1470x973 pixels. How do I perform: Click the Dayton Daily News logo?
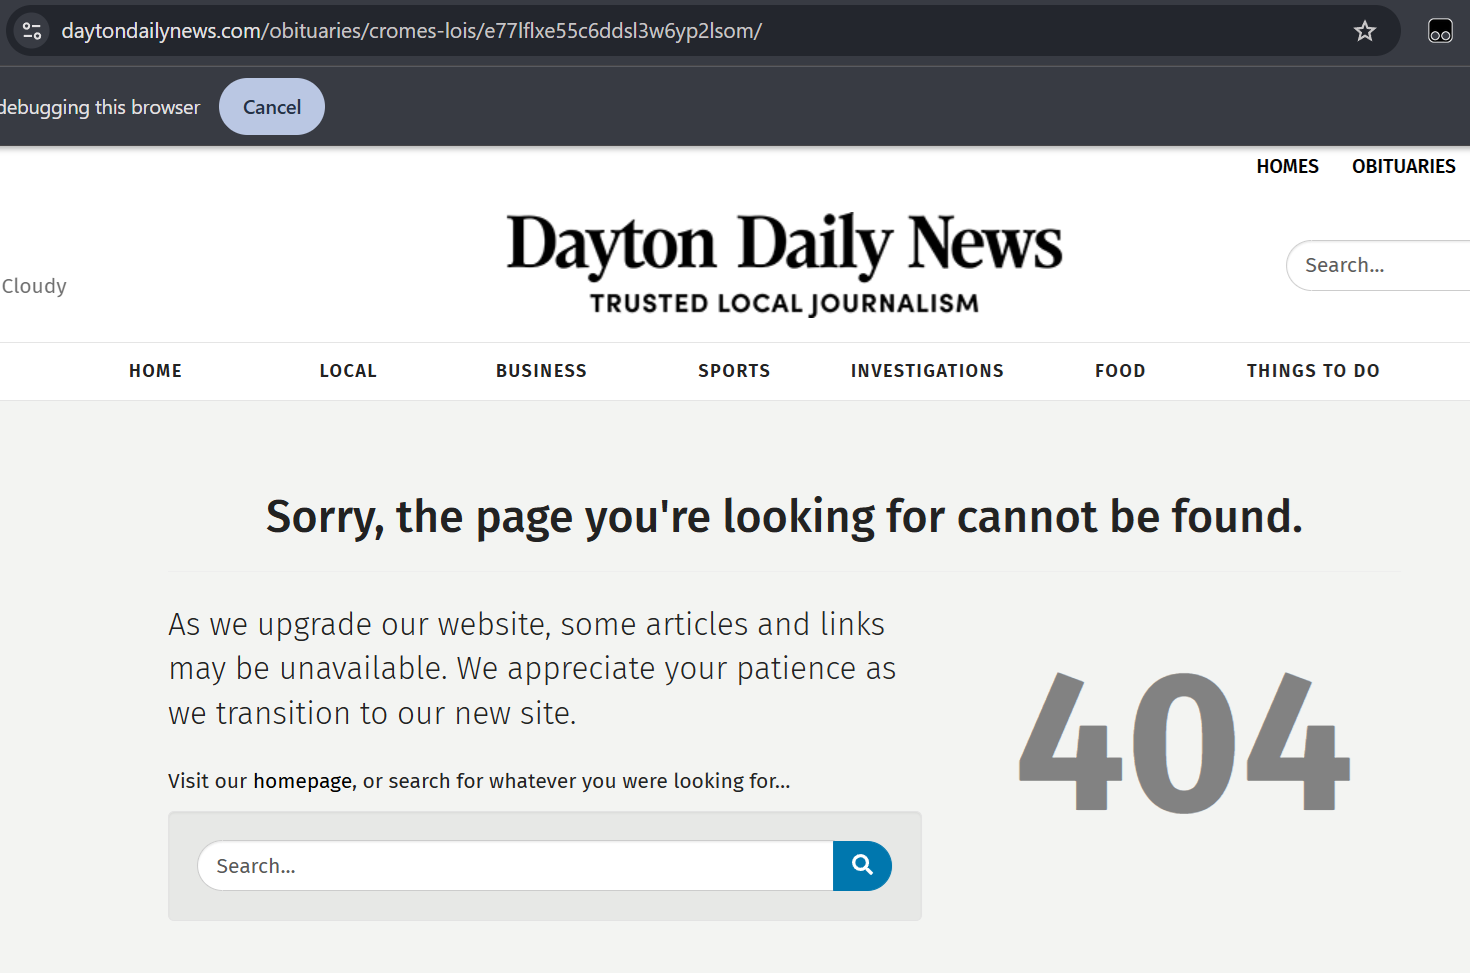784,241
